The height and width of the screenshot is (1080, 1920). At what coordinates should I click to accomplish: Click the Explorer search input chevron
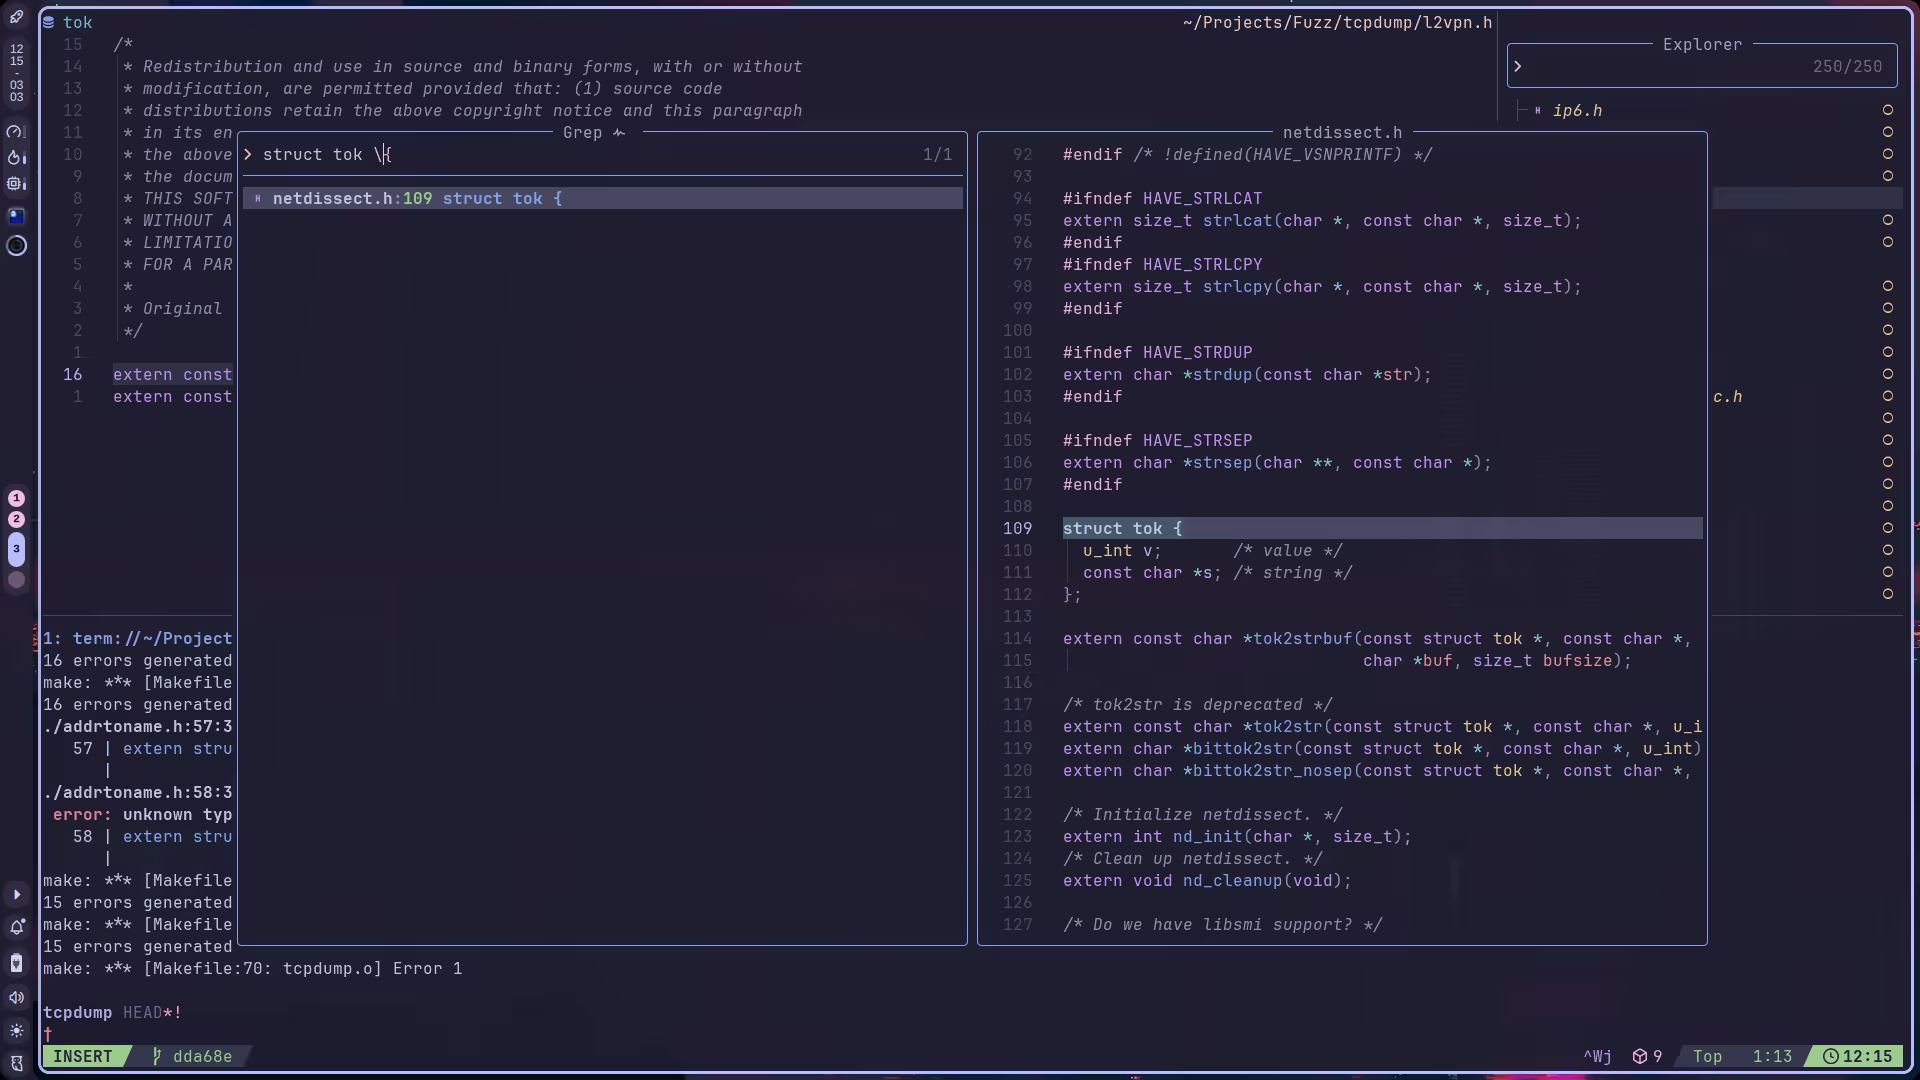coord(1518,67)
